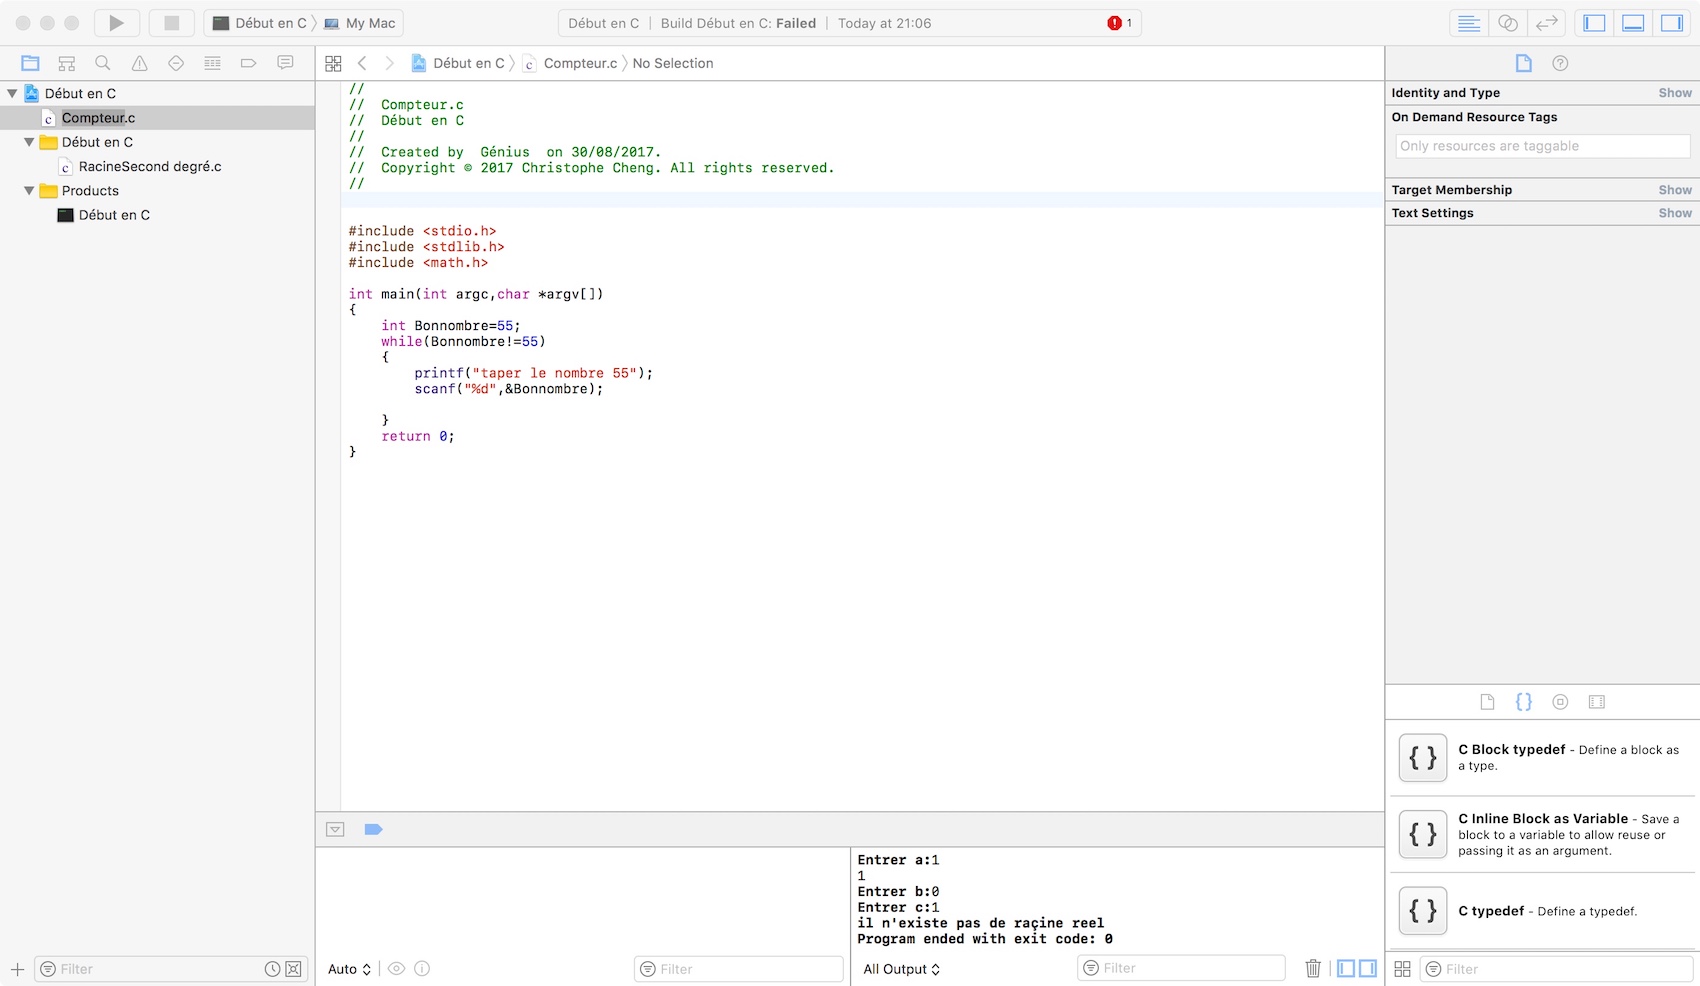Click the variables view Filter field

tap(738, 969)
